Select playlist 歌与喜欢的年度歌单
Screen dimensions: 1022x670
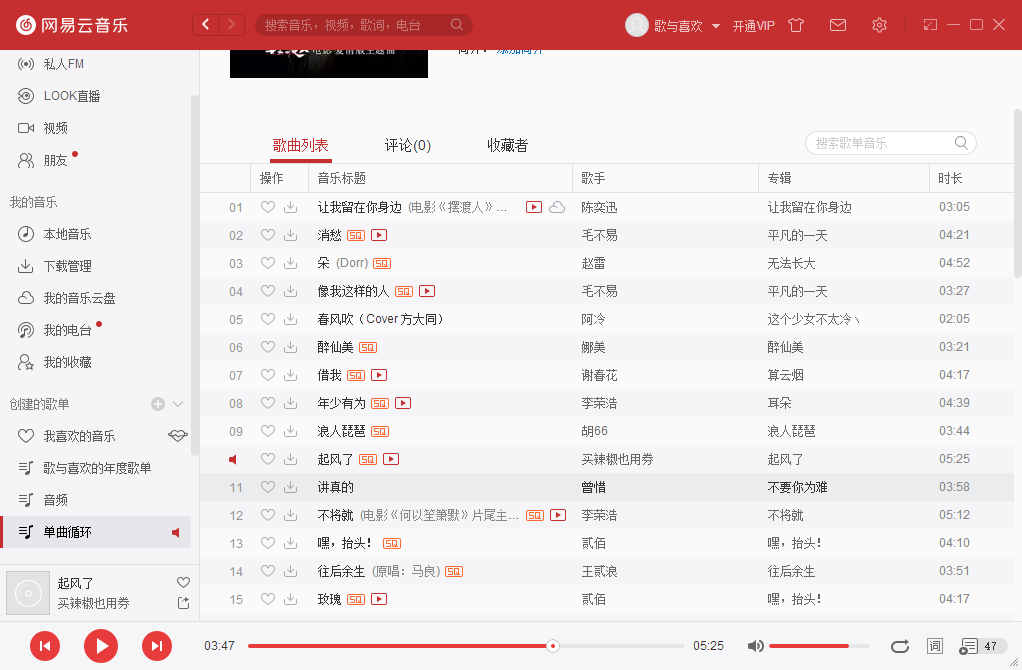coord(95,468)
